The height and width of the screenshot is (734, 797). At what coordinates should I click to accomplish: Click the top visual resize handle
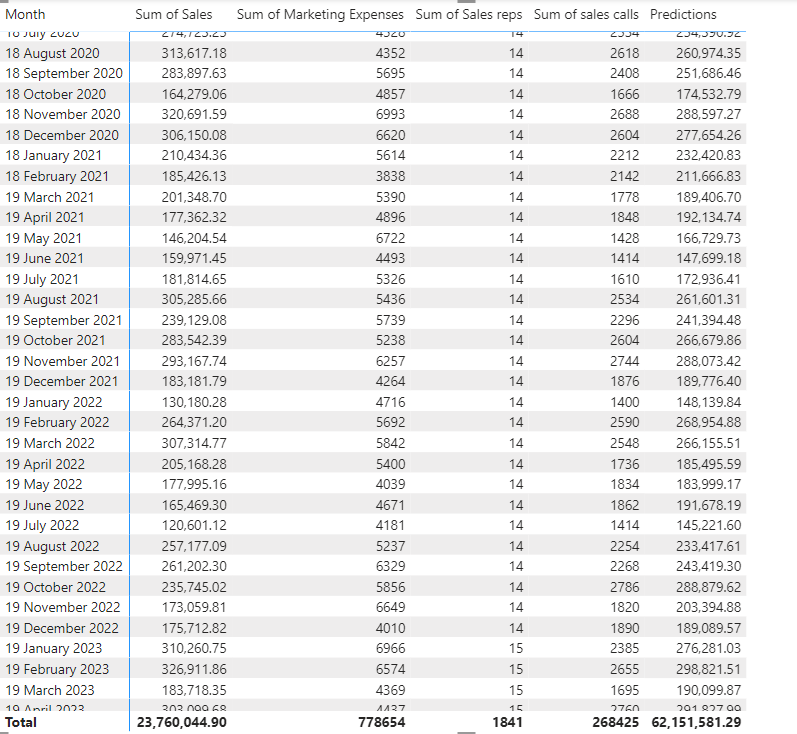(466, 2)
